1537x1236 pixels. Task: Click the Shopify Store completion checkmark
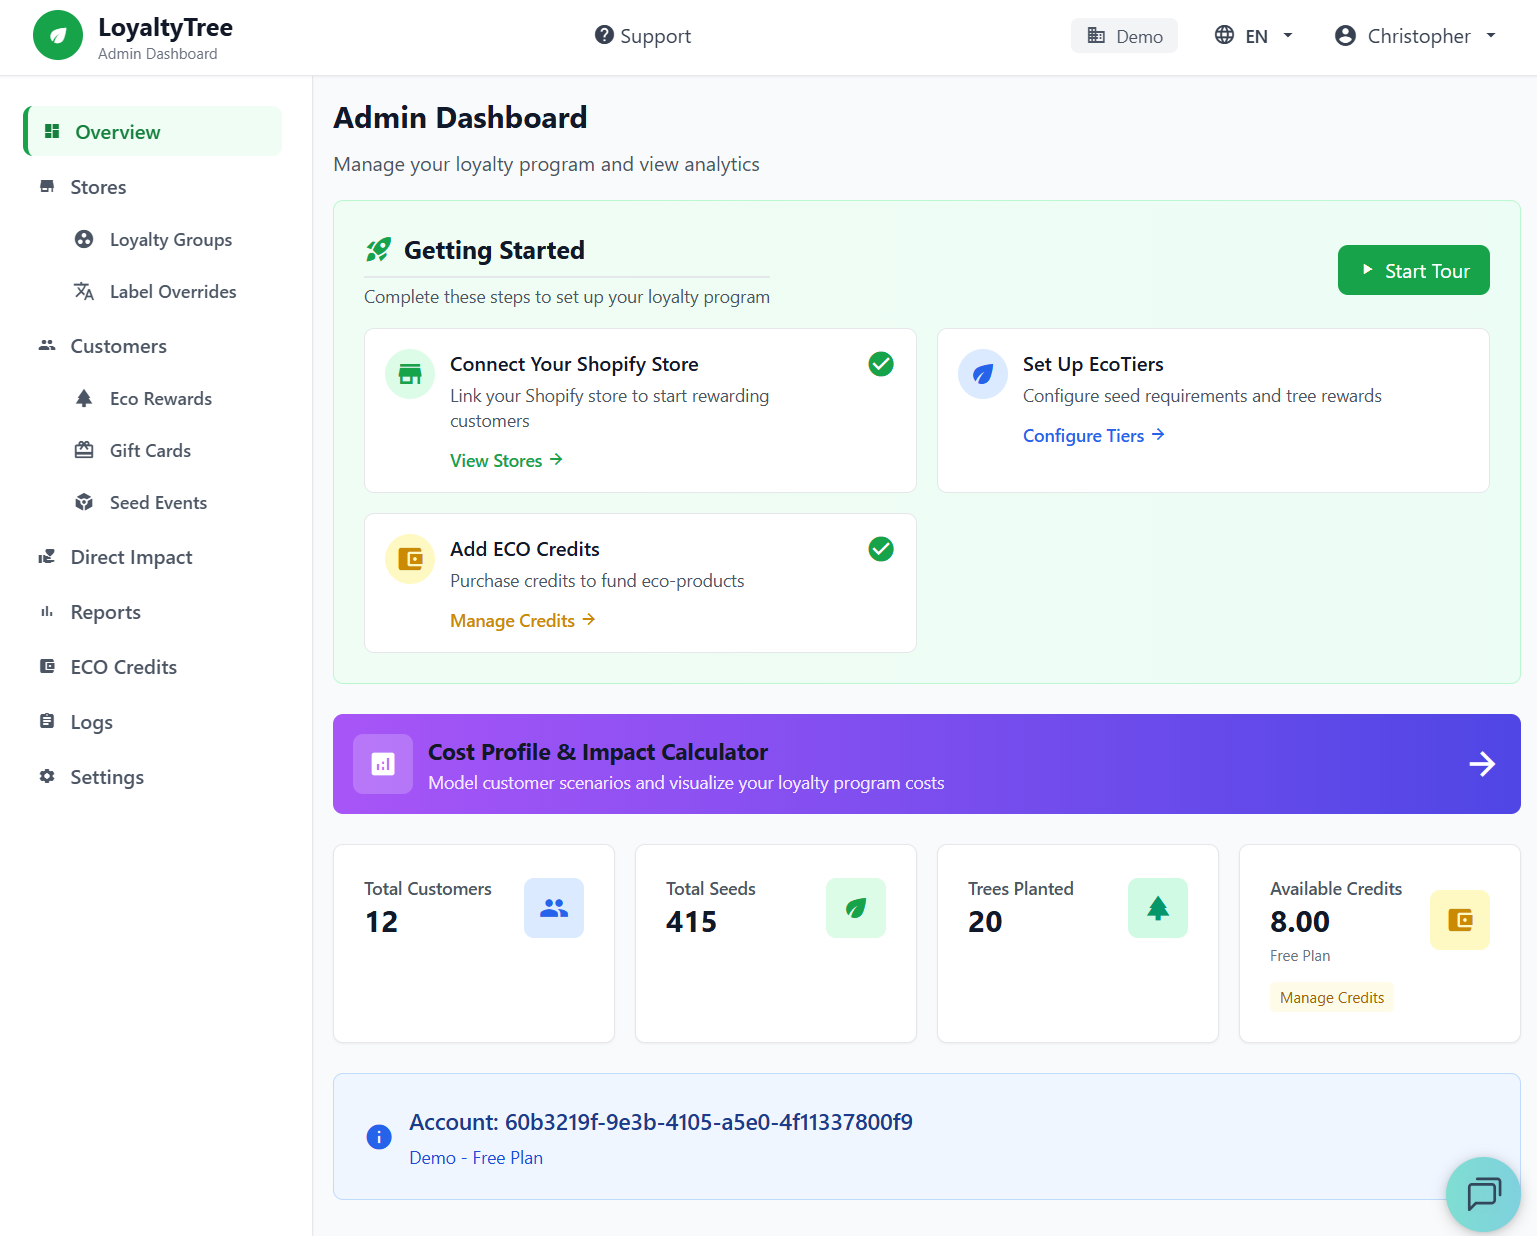[881, 364]
